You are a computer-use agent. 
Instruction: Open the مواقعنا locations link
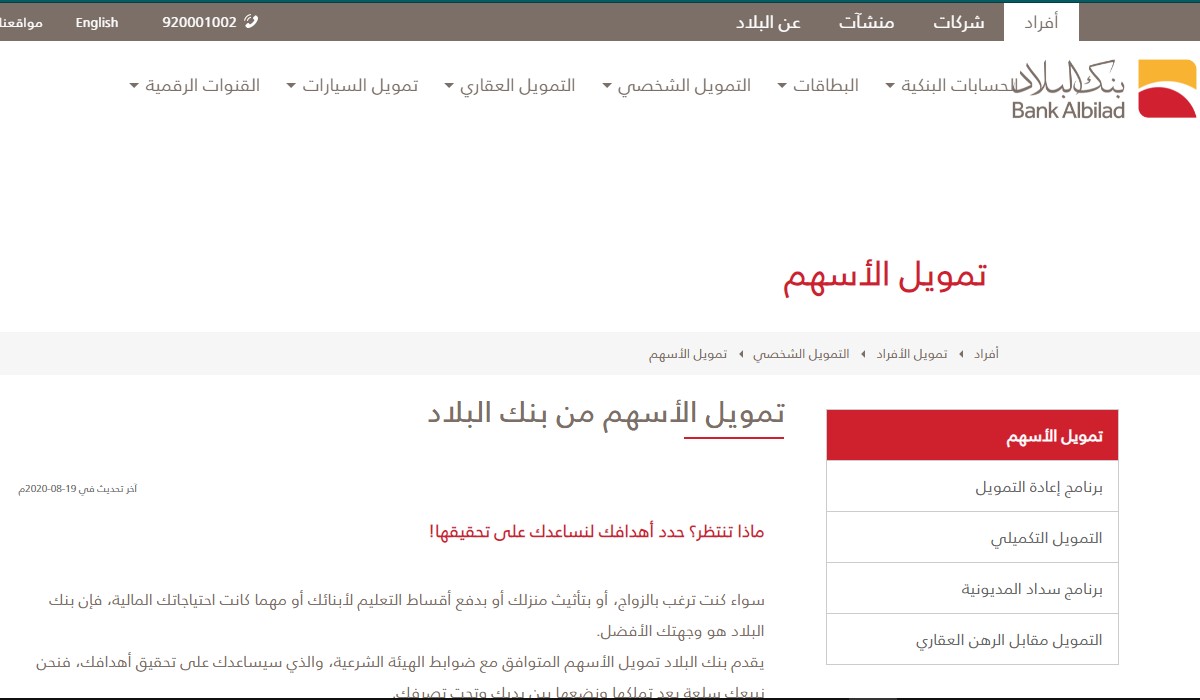(21, 22)
